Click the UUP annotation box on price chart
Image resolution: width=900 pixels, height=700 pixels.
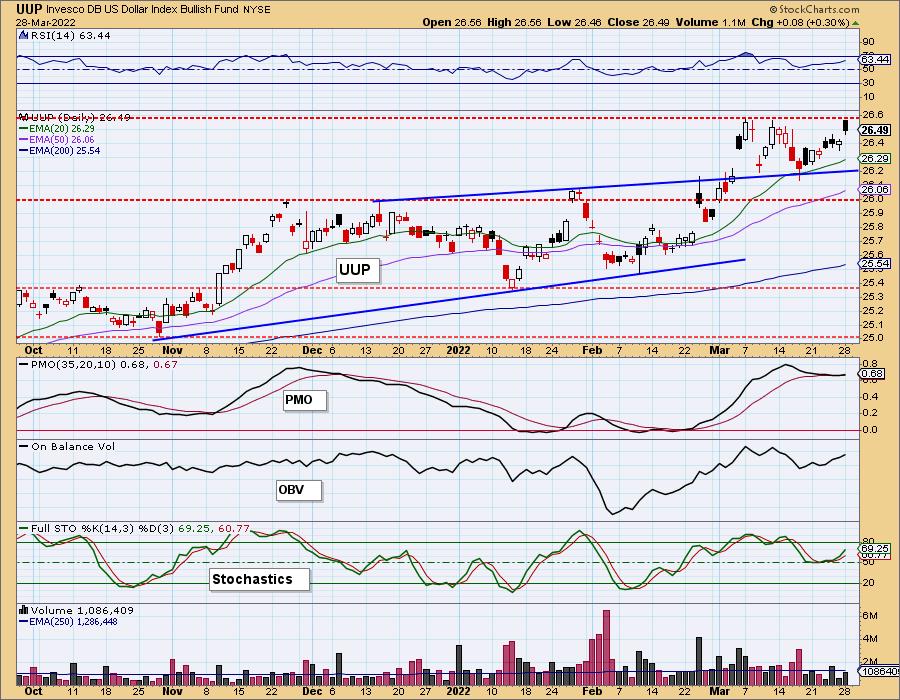(358, 270)
